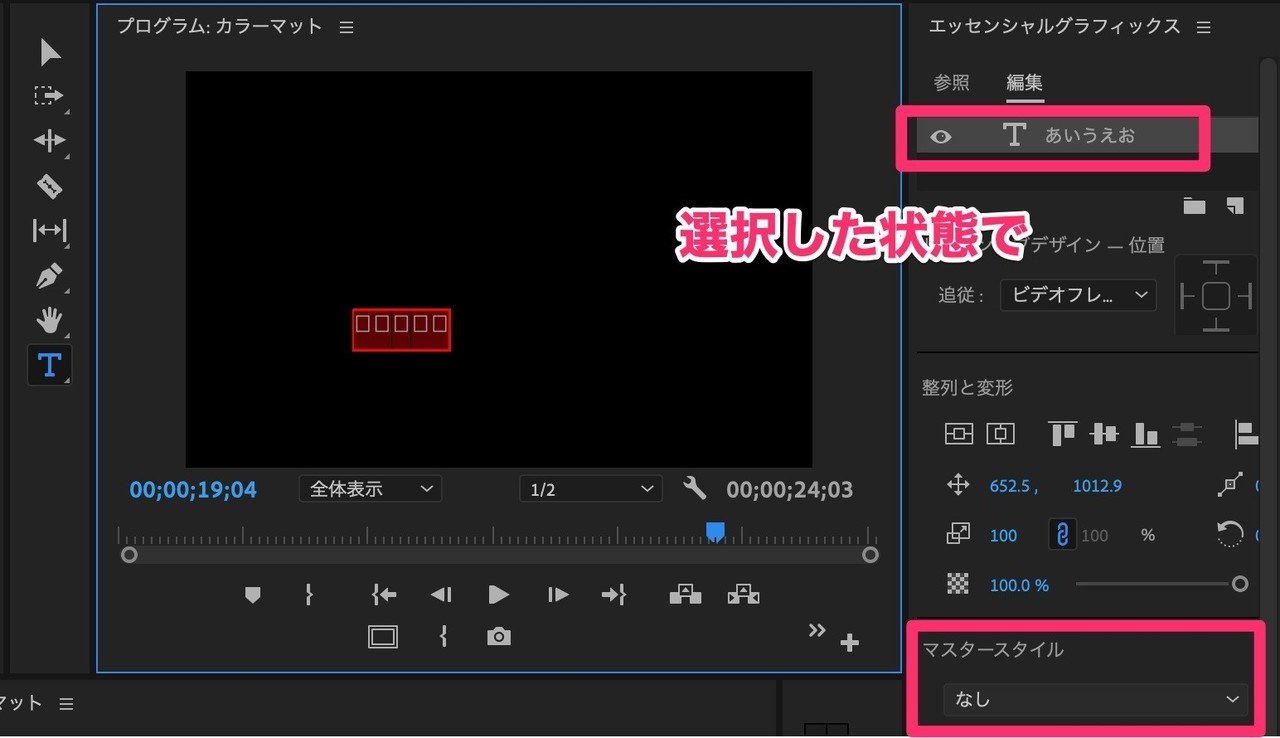
Task: Align center horizontally in frame
Action: pyautogui.click(x=1001, y=434)
